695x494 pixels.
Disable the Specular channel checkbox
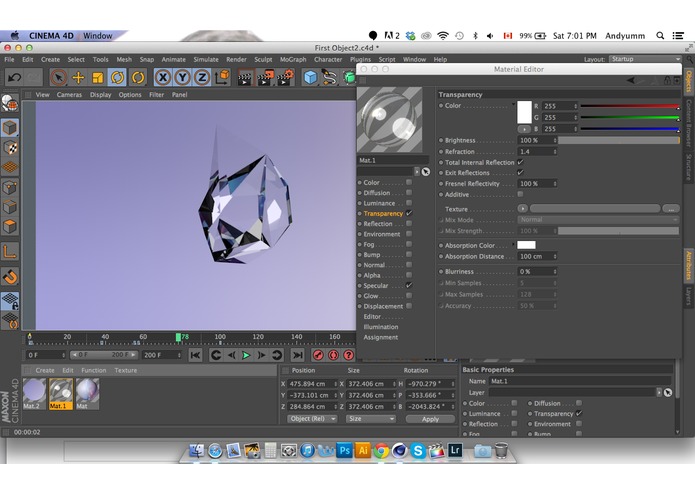coord(409,285)
